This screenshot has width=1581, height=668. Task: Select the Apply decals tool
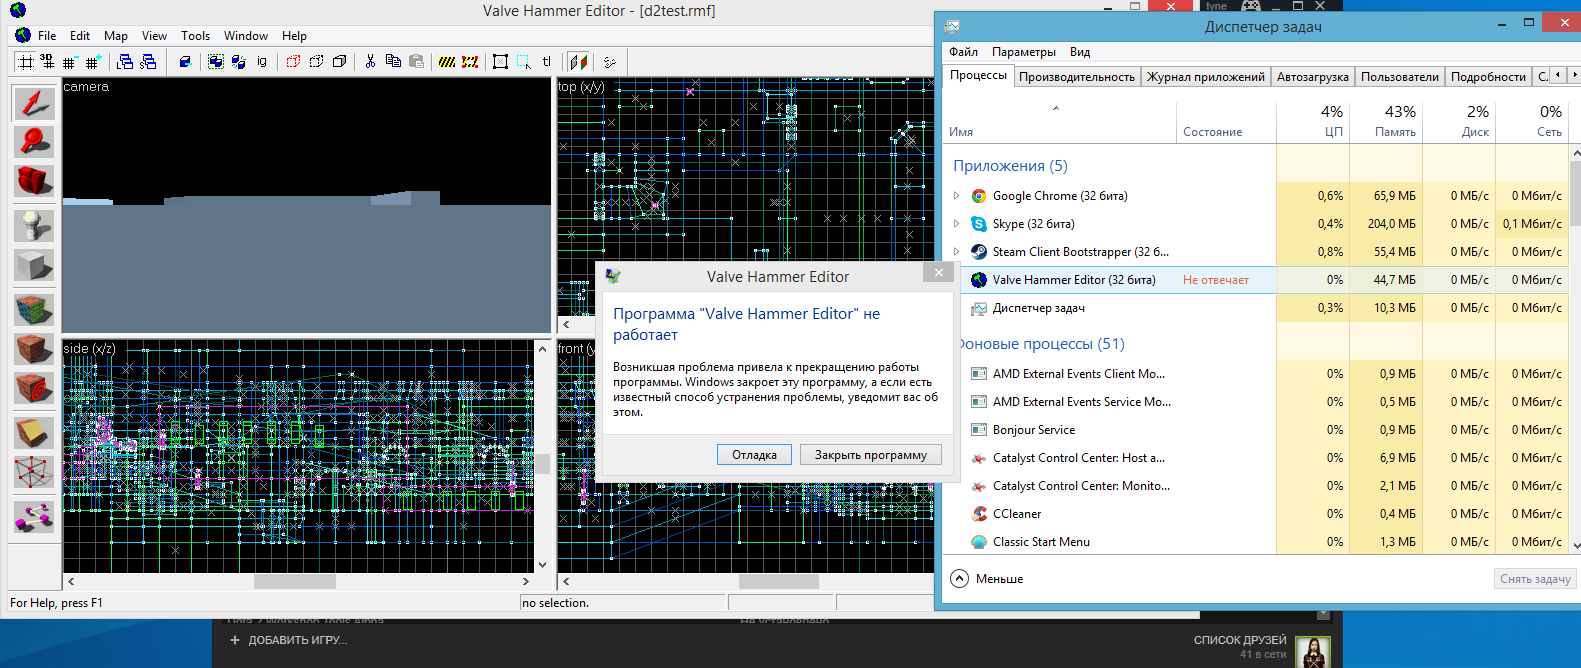tap(34, 388)
